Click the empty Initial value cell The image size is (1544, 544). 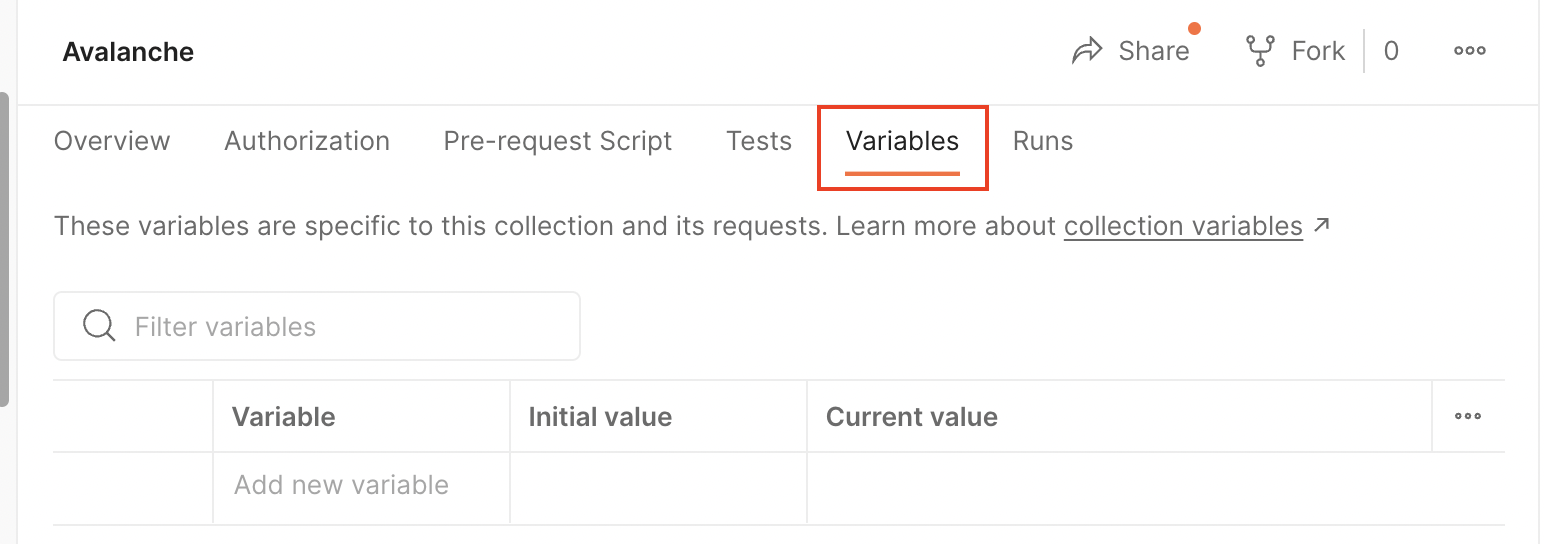point(658,486)
